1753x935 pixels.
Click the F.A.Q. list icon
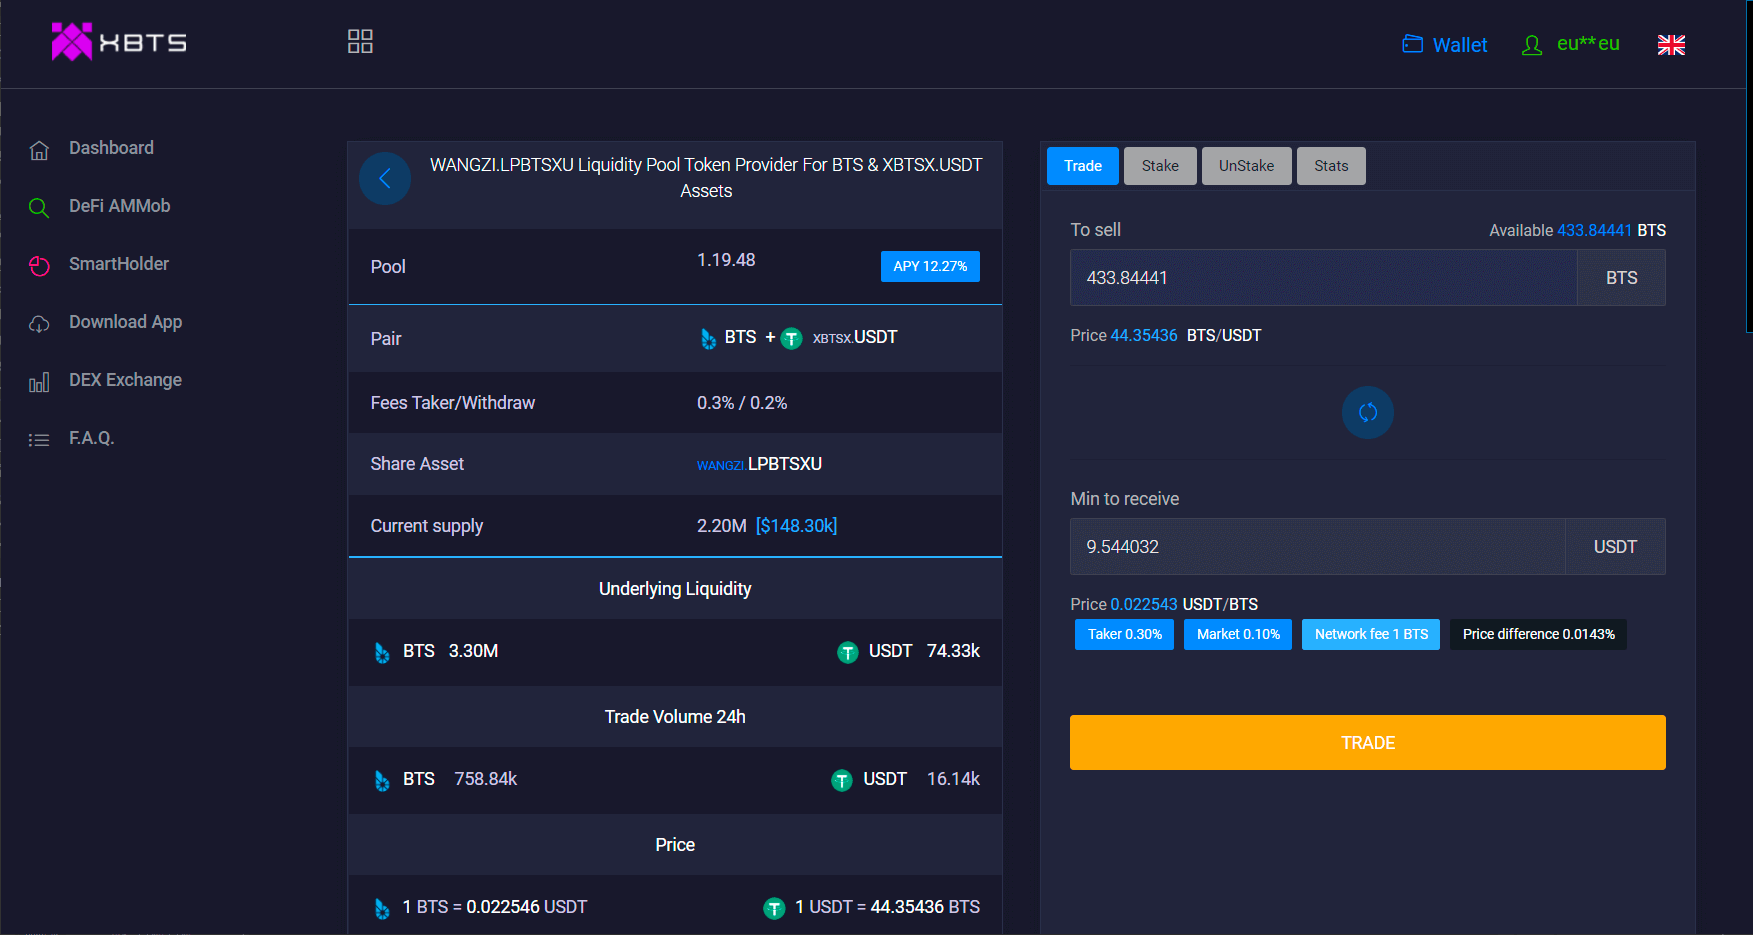click(x=39, y=440)
